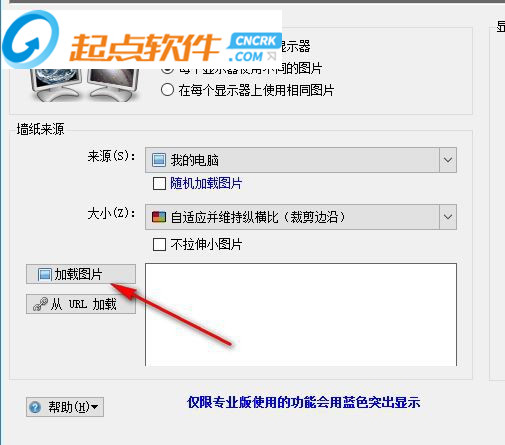Screen dimensions: 505x445
Task: Click the picture icon on 加载图片 button
Action: [44, 275]
